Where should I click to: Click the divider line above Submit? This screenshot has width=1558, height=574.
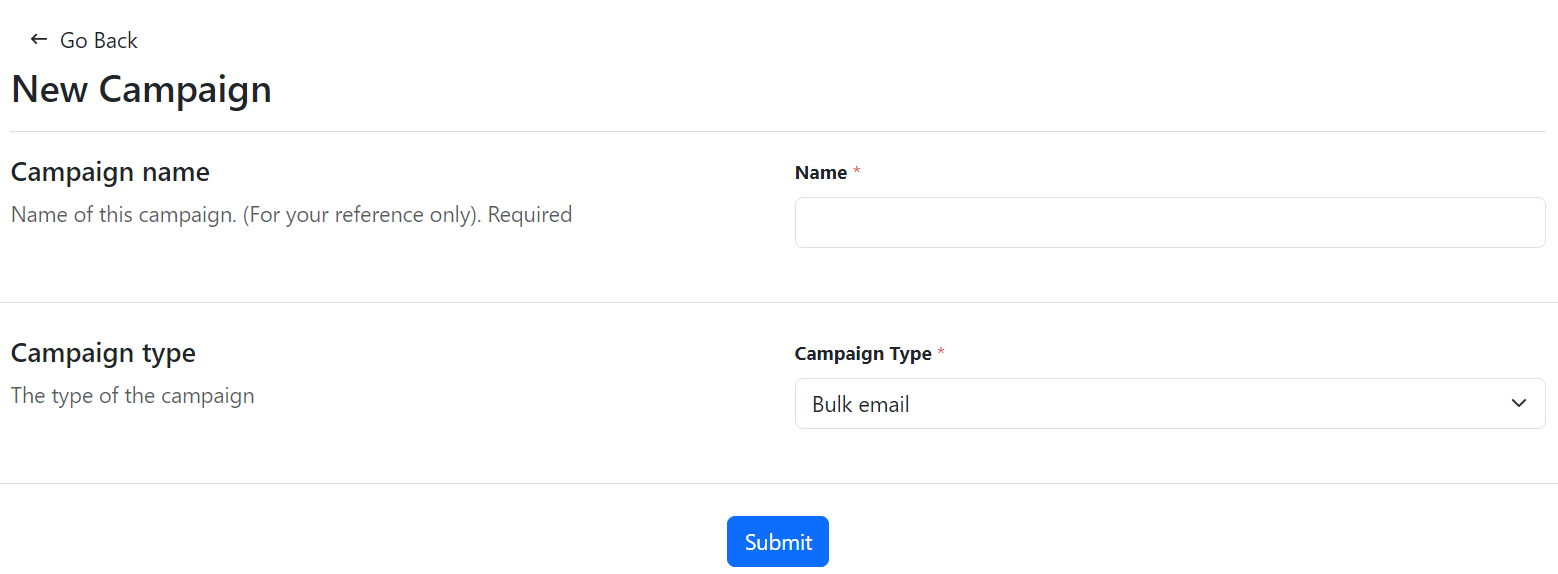coord(778,483)
